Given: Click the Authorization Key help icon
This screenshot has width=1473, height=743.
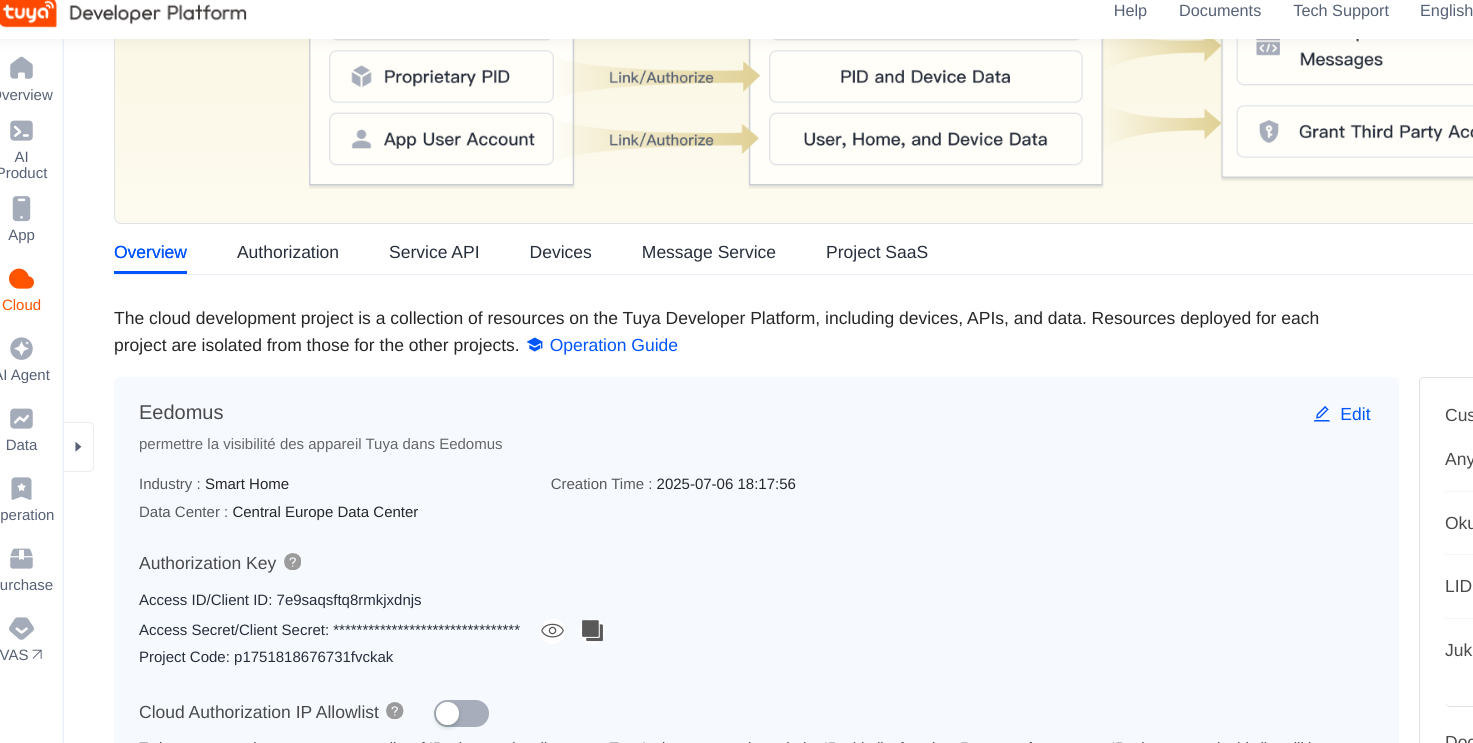Looking at the screenshot, I should pyautogui.click(x=292, y=562).
